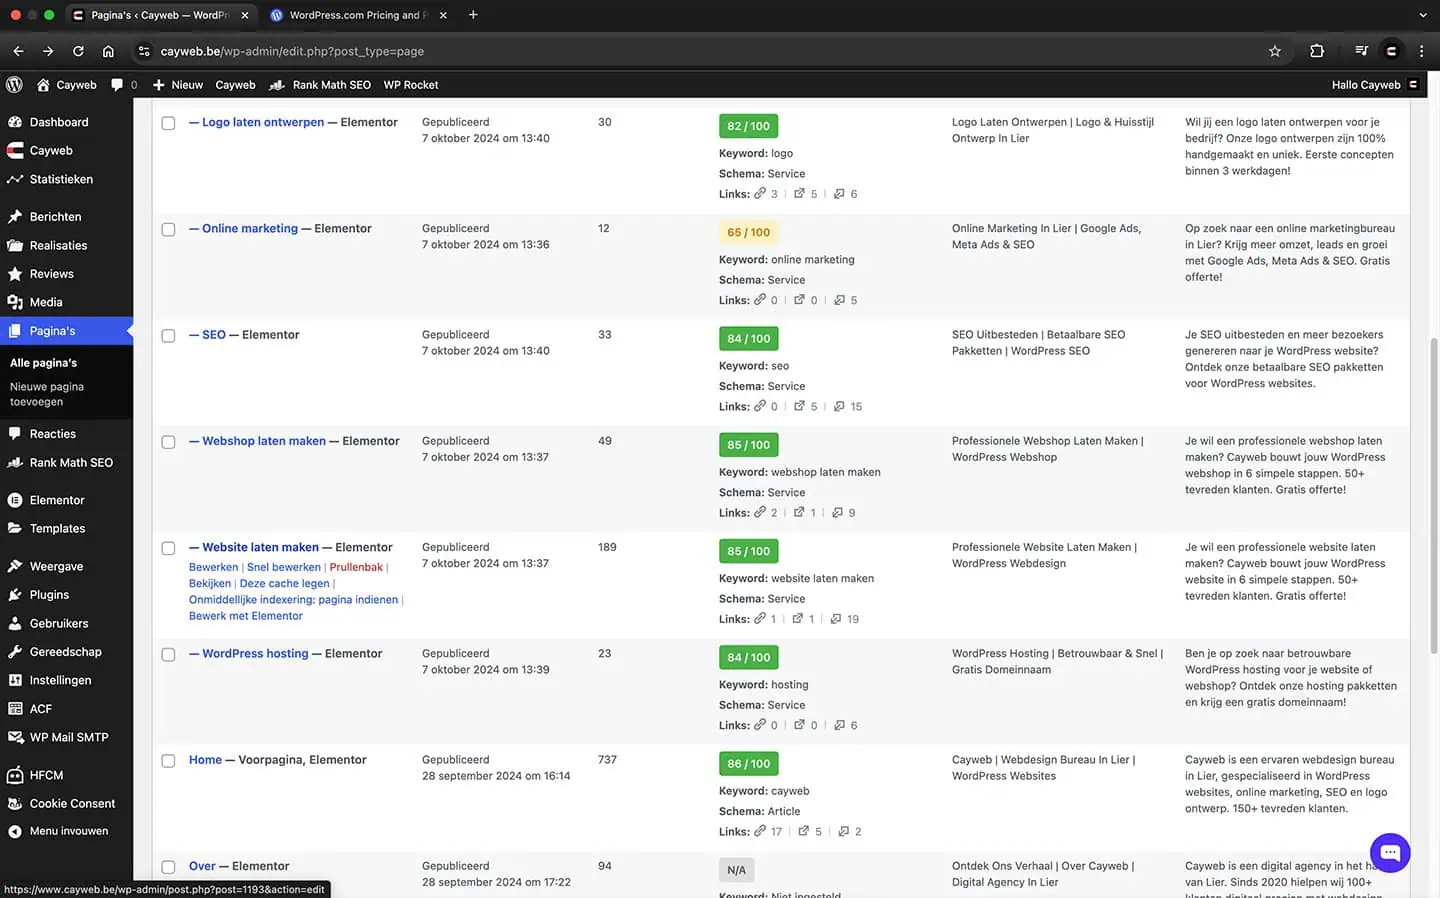The width and height of the screenshot is (1440, 898).
Task: Tick the checkbox for Webshop laten maken
Action: 168,442
